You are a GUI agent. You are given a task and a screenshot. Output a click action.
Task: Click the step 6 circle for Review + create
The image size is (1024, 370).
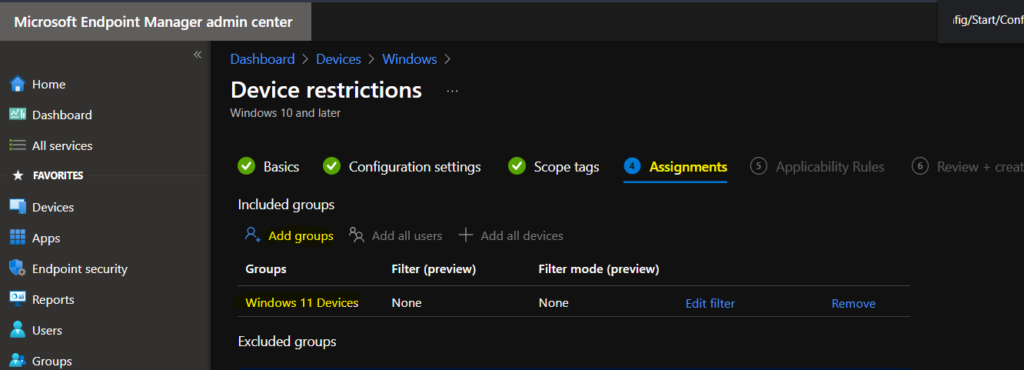tap(920, 166)
